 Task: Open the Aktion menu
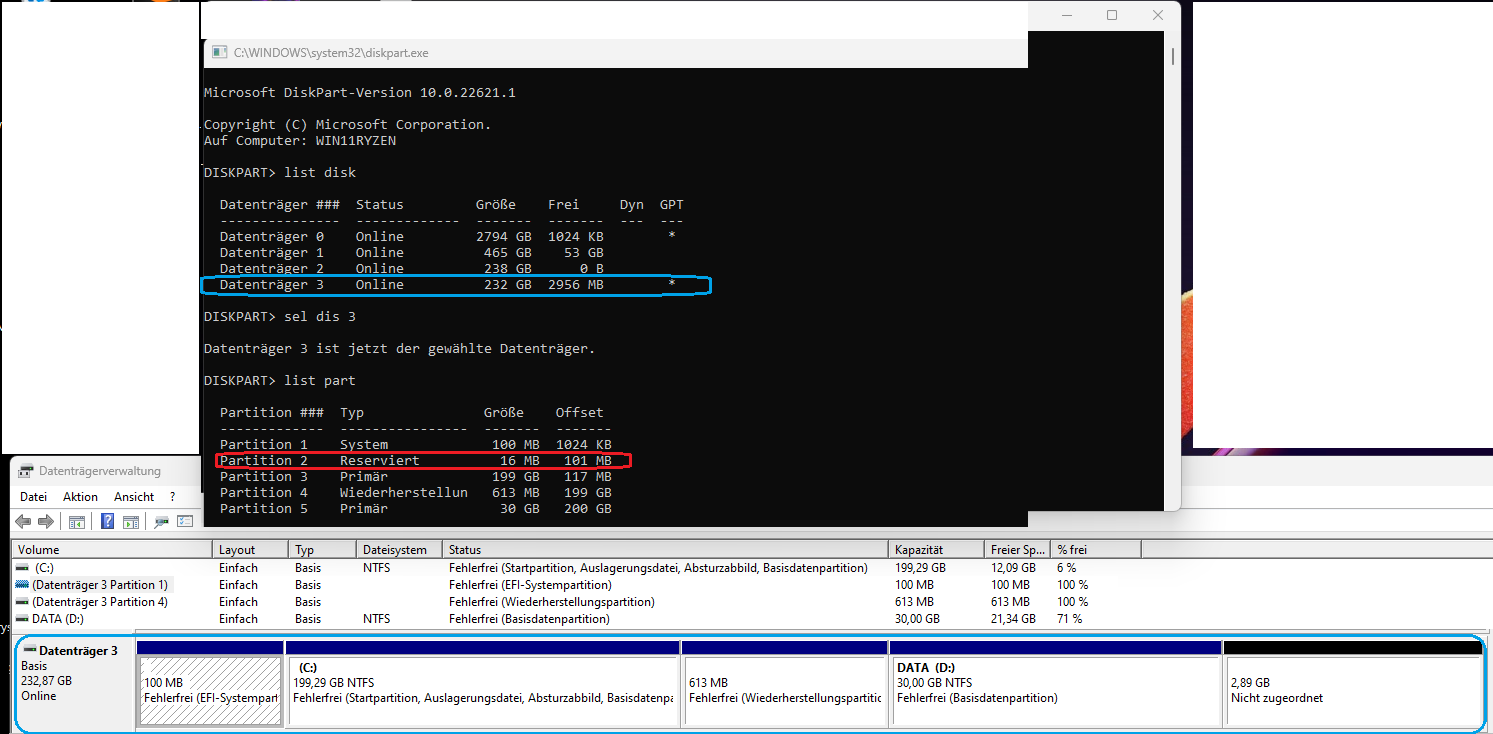80,496
